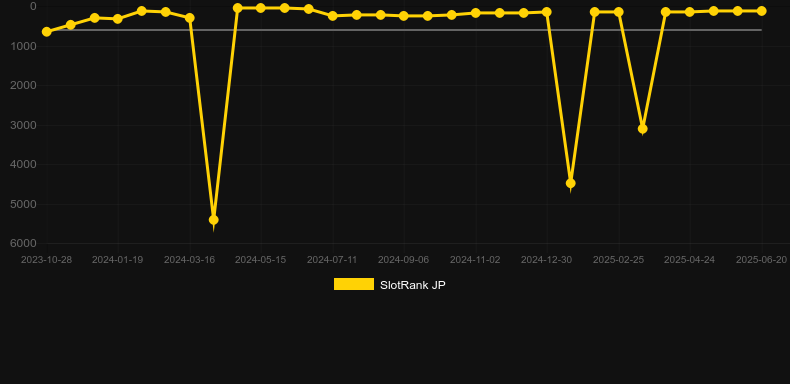This screenshot has width=790, height=384.
Task: Click the 2024-12-30 x-axis date label
Action: pyautogui.click(x=546, y=260)
